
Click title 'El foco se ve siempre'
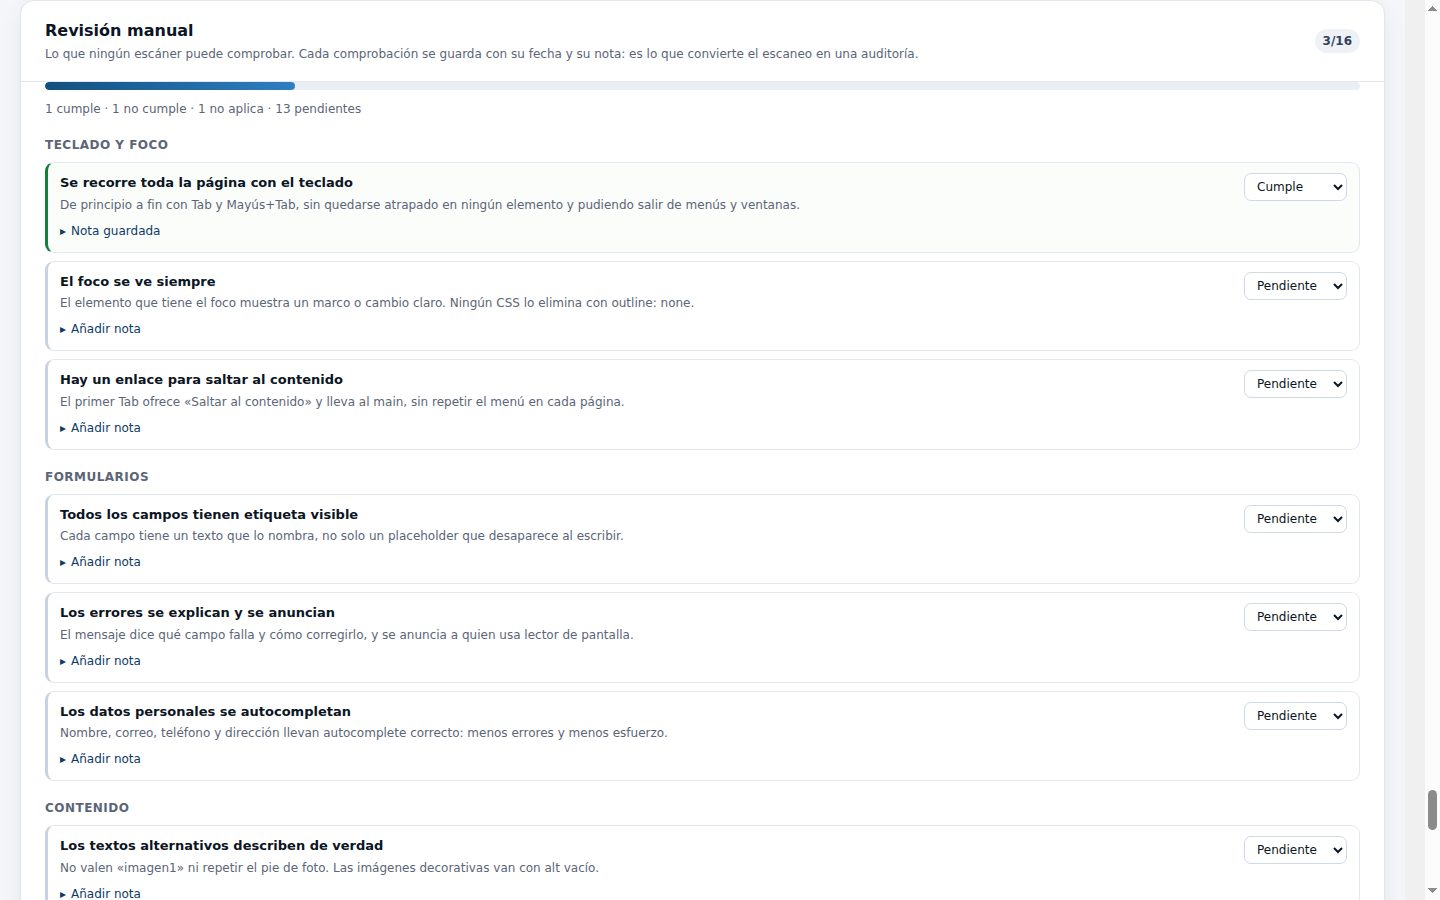[138, 282]
